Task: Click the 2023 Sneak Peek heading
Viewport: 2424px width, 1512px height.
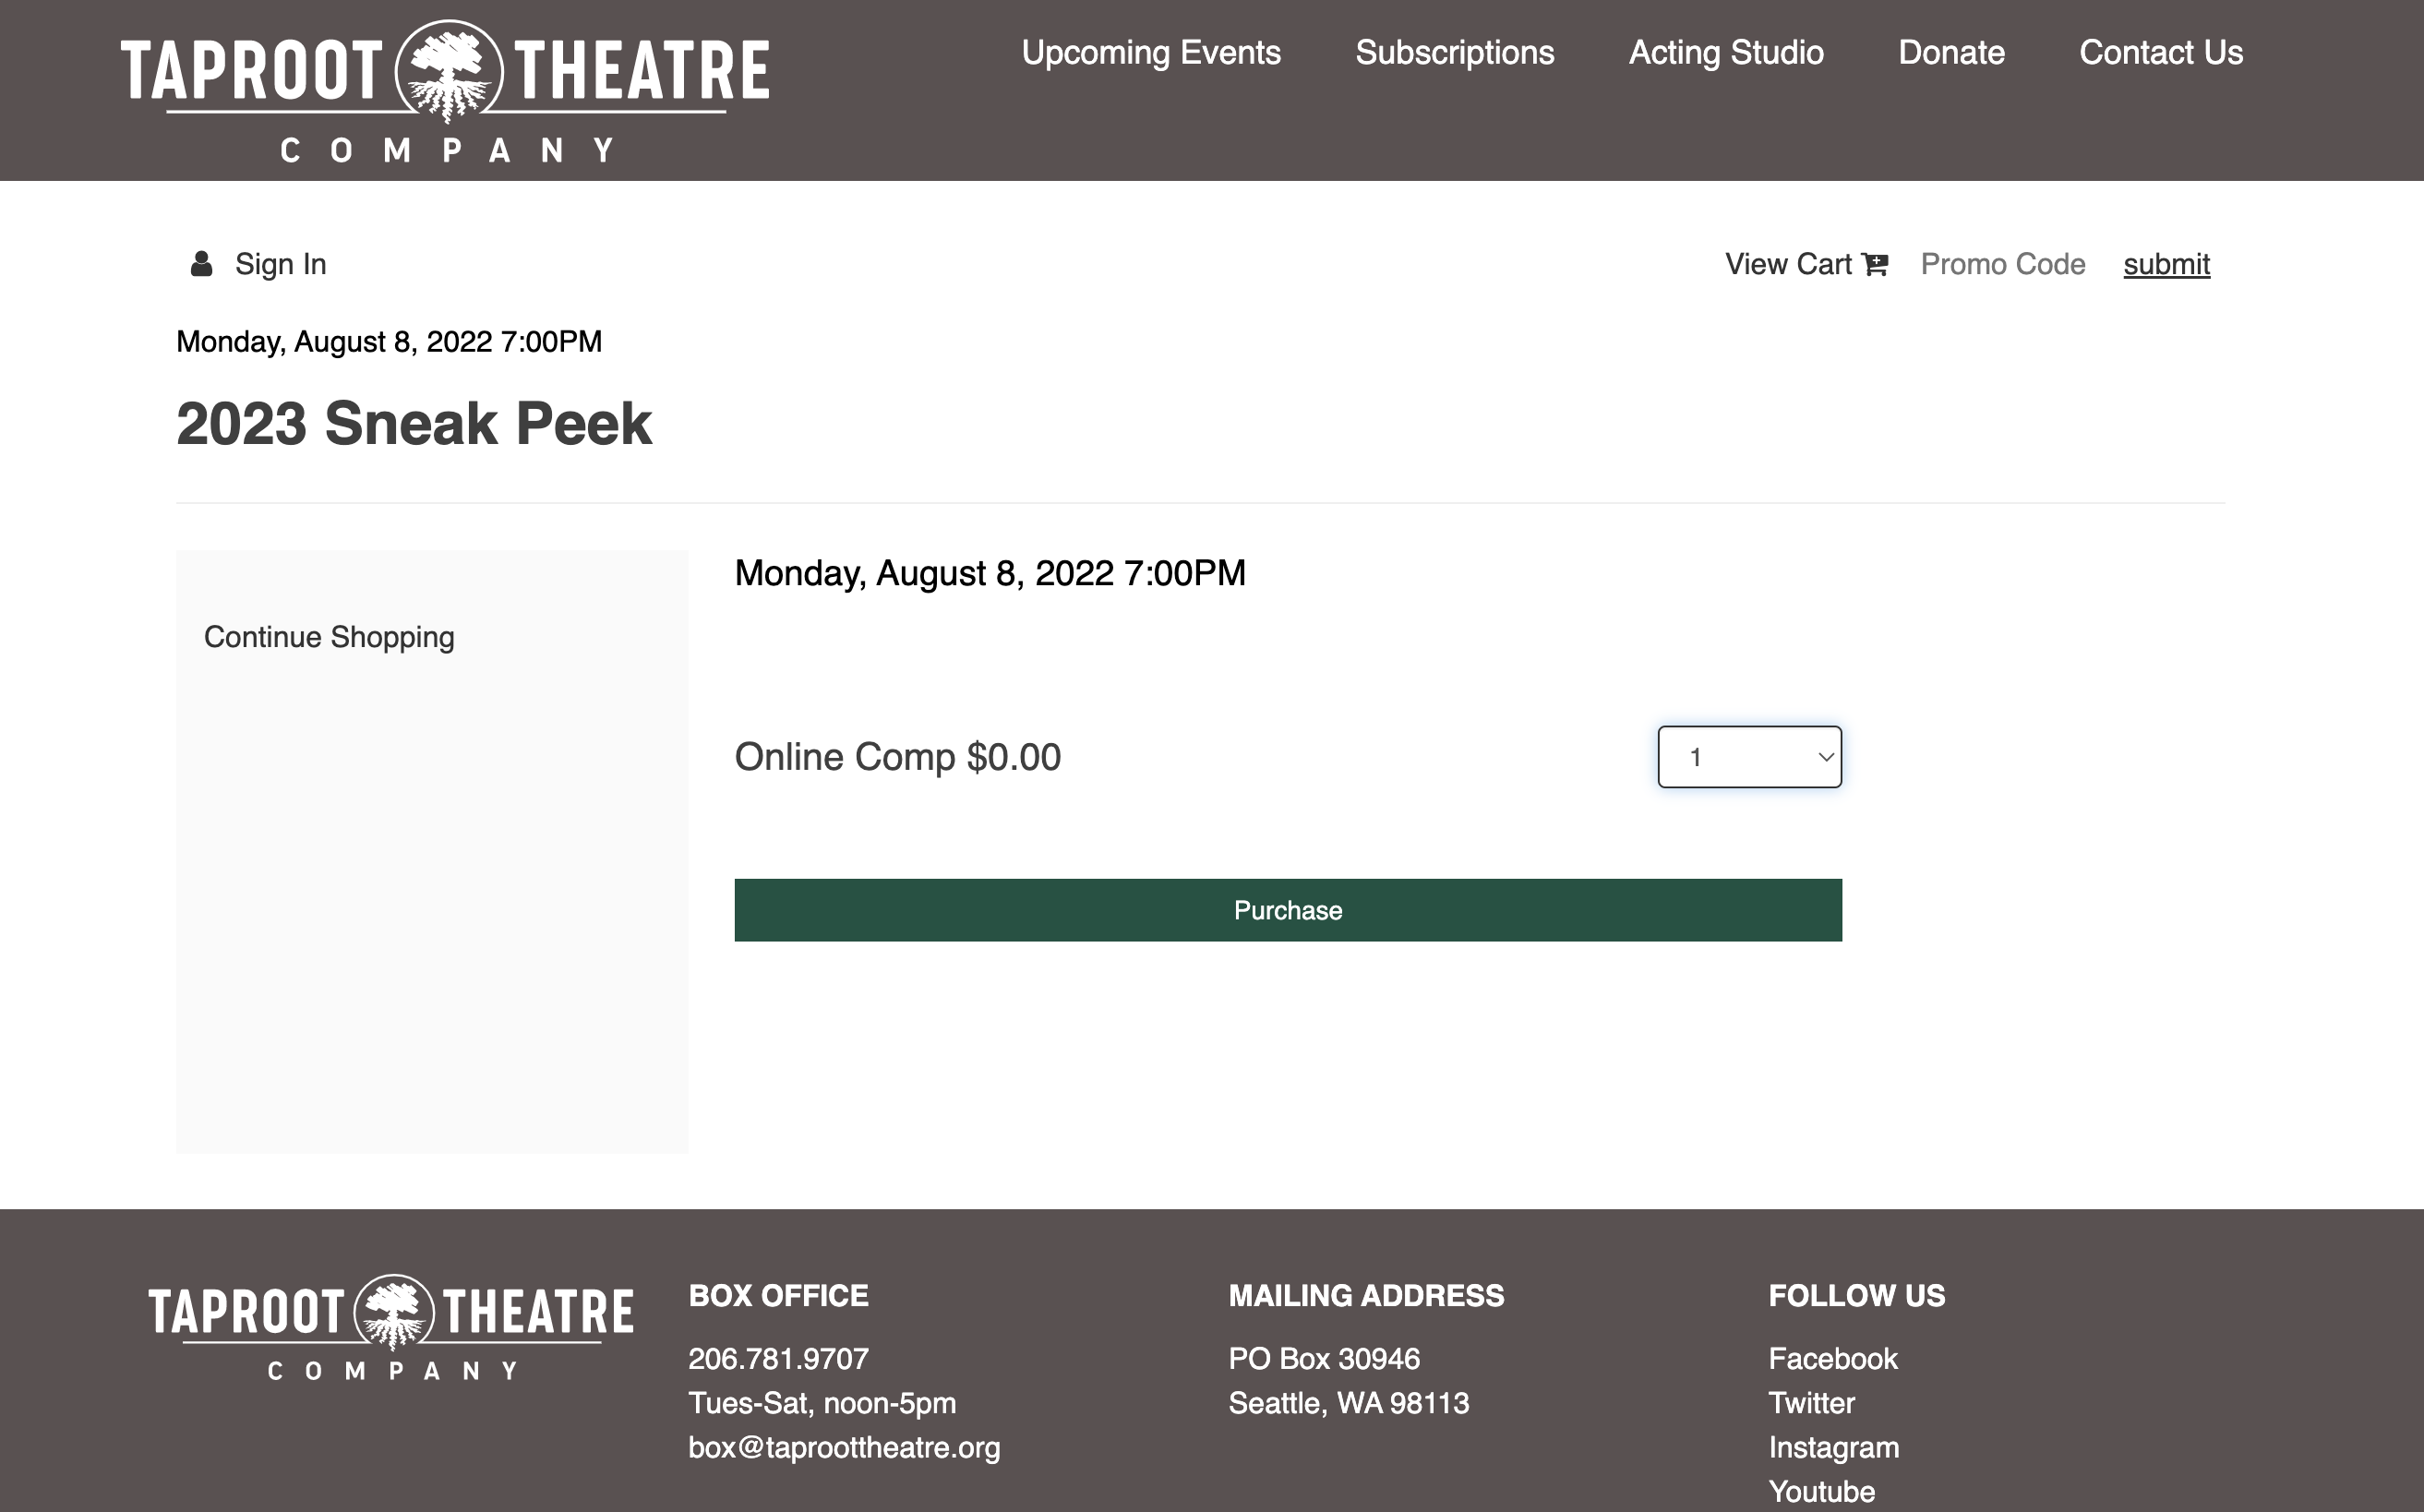Action: point(414,423)
